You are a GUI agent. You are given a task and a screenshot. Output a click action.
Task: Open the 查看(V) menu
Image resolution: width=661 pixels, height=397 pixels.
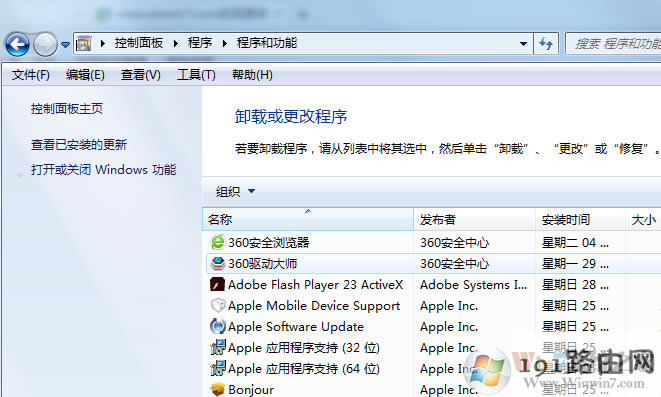click(x=140, y=75)
